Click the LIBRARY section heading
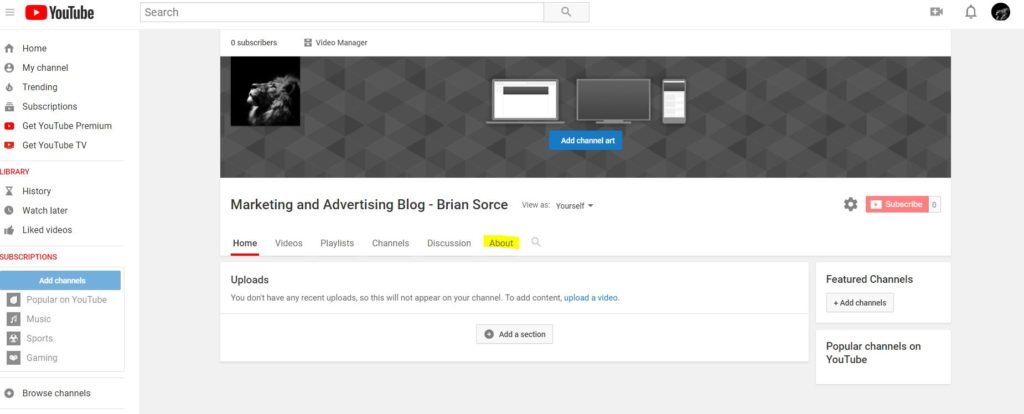 point(14,172)
